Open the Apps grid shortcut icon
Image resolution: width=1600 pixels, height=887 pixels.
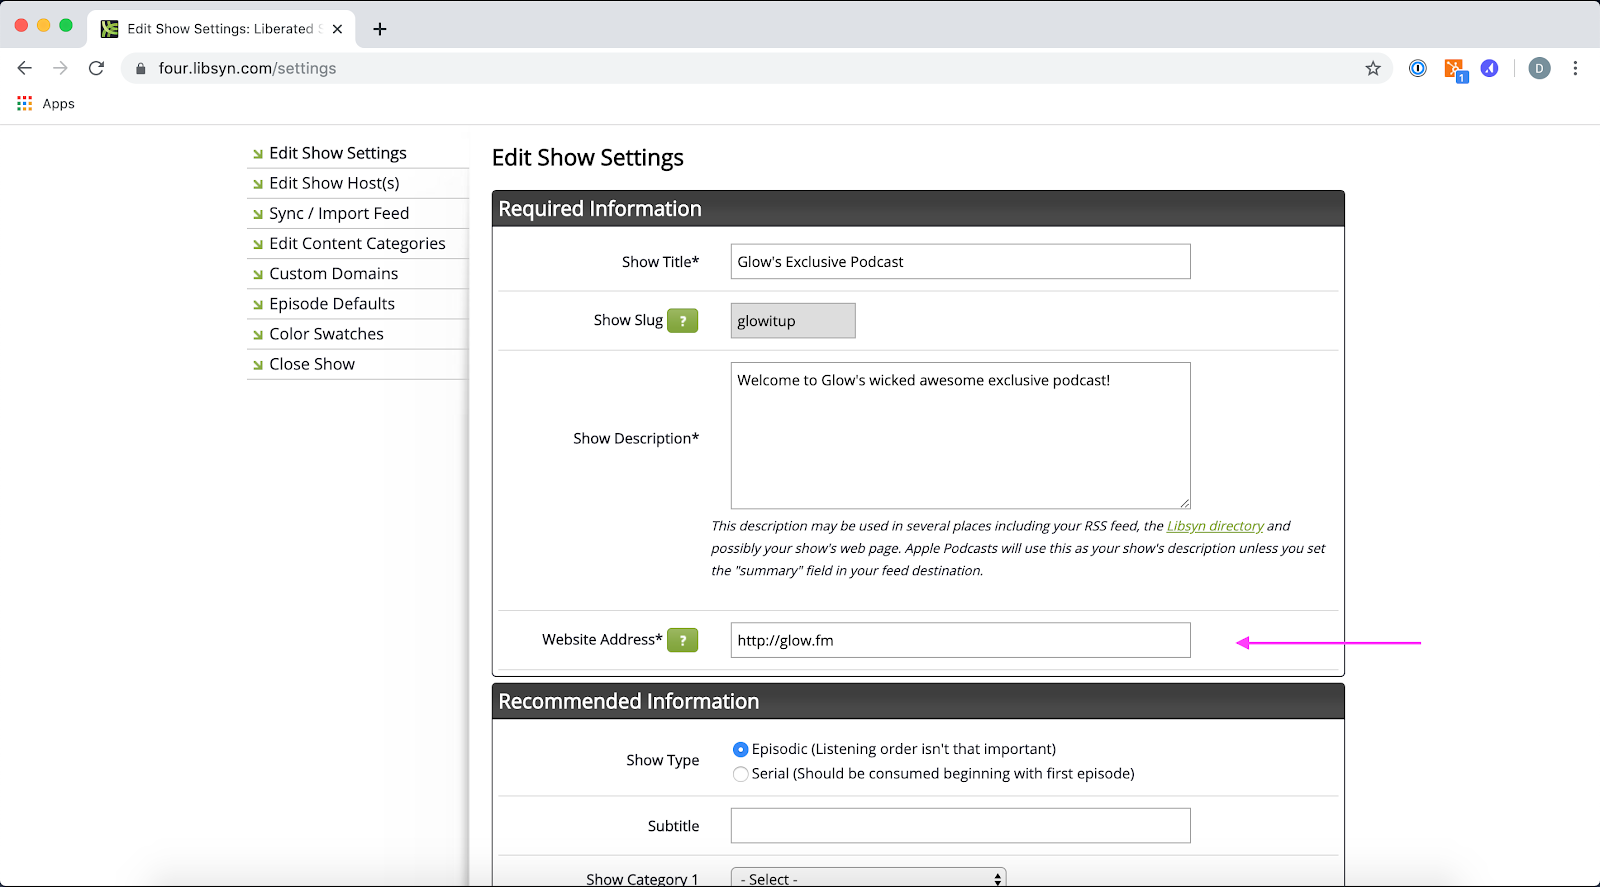[x=25, y=103]
